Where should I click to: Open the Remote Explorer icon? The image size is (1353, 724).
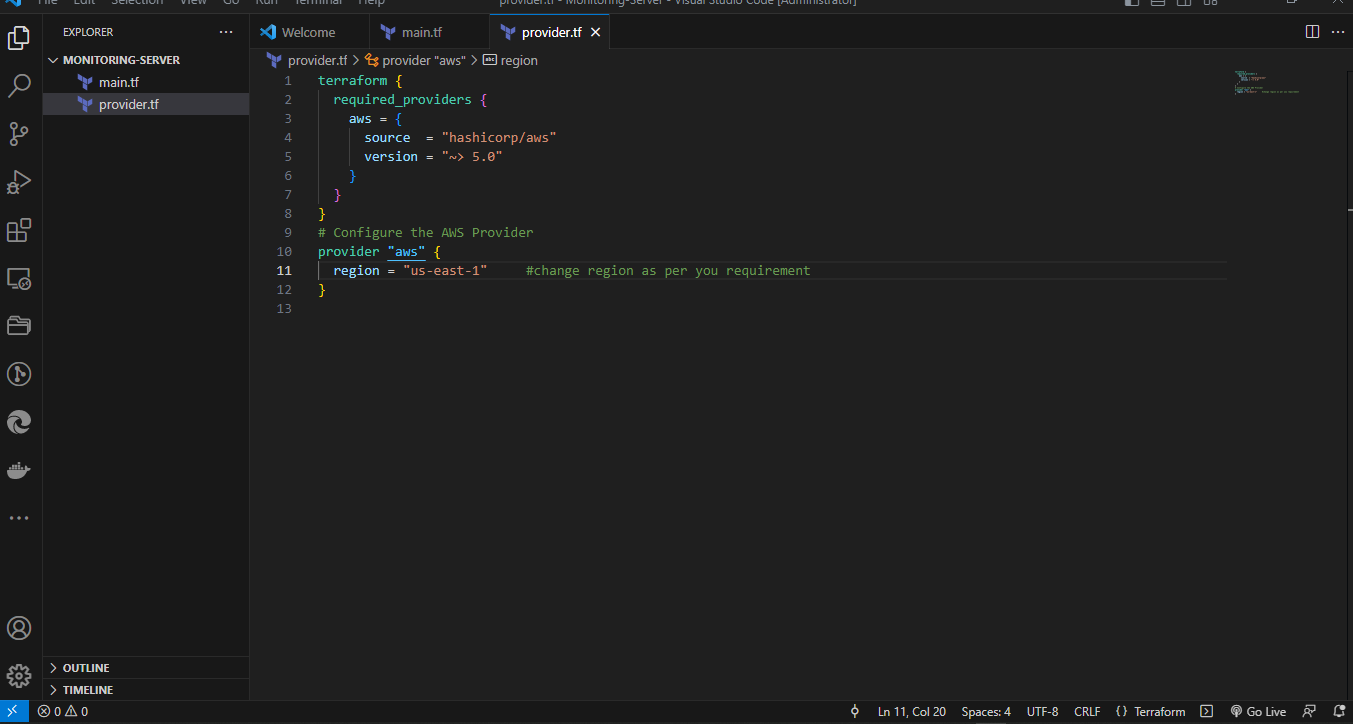click(x=19, y=279)
